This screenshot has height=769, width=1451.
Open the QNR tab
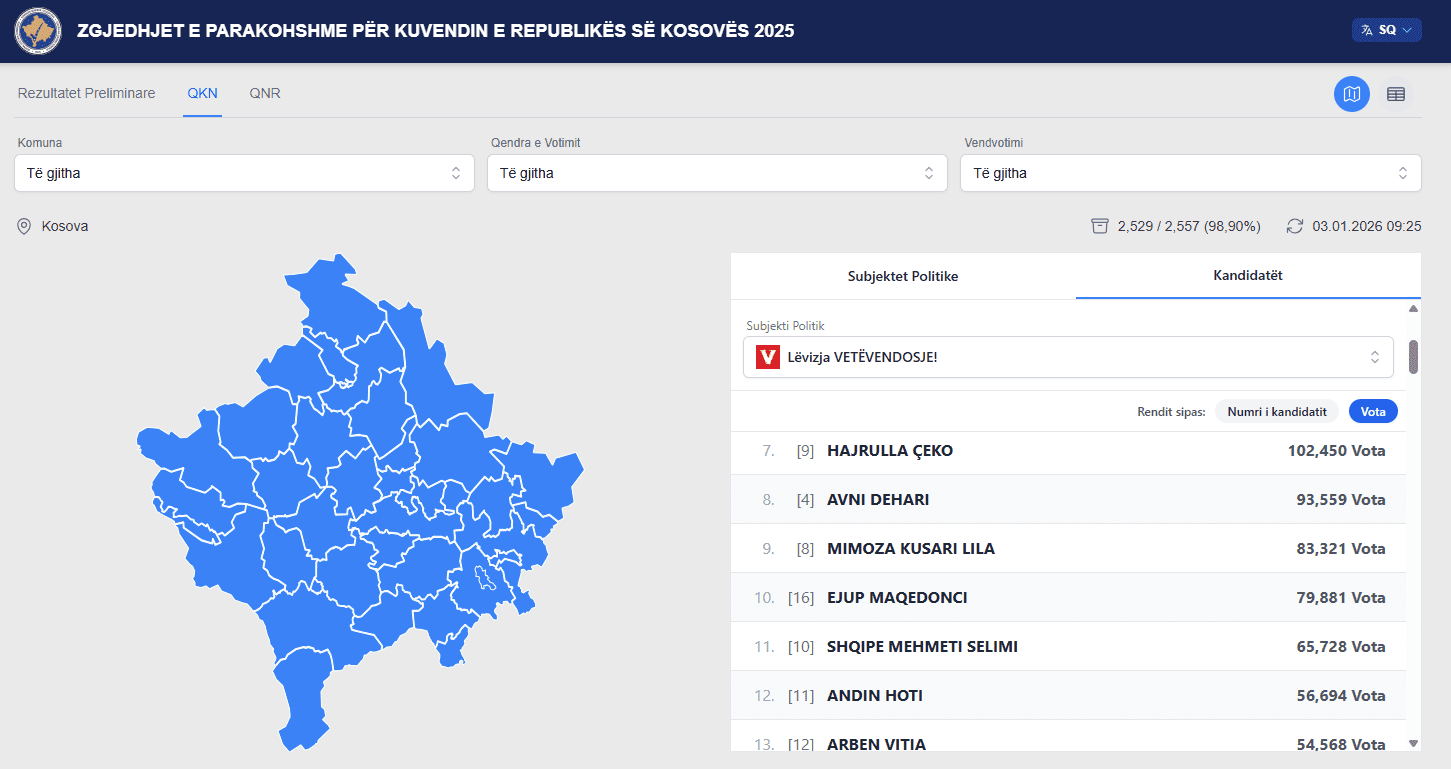click(x=265, y=93)
